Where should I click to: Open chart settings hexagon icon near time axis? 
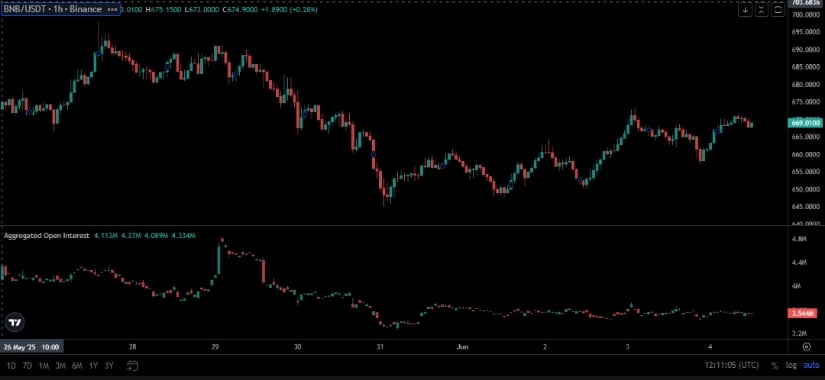[806, 346]
